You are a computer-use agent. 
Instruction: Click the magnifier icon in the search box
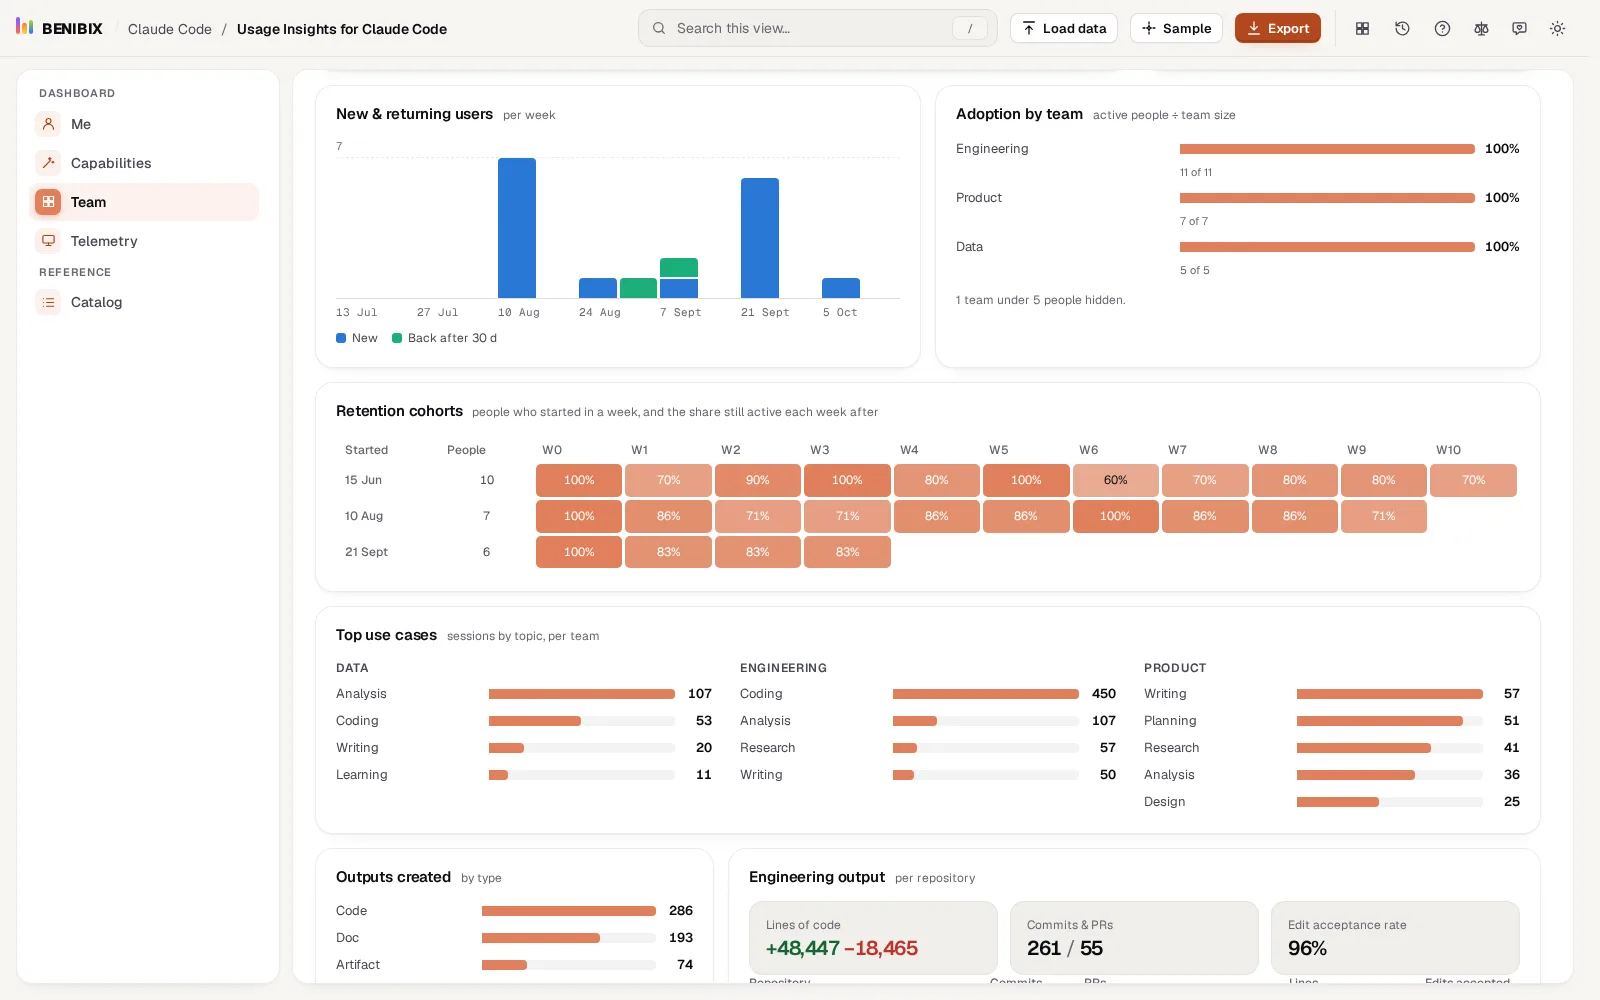tap(659, 28)
